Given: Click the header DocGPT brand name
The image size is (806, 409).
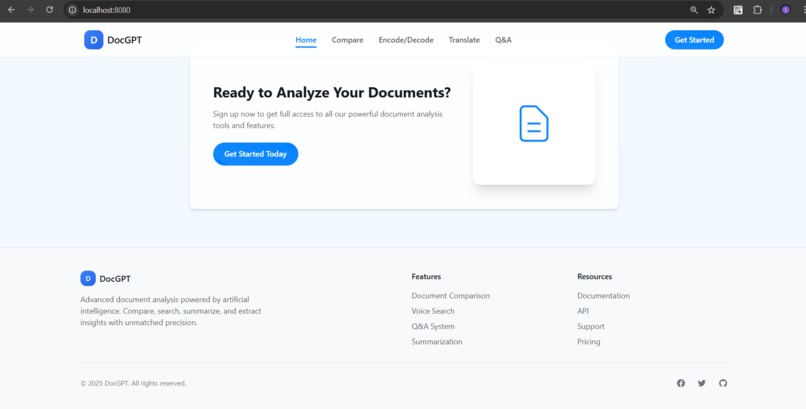Looking at the screenshot, I should [124, 40].
